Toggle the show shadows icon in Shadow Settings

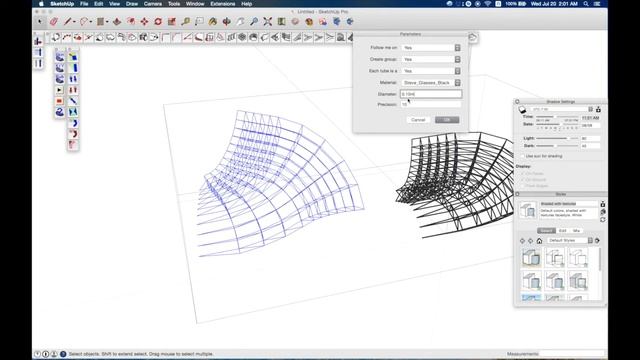[x=522, y=109]
